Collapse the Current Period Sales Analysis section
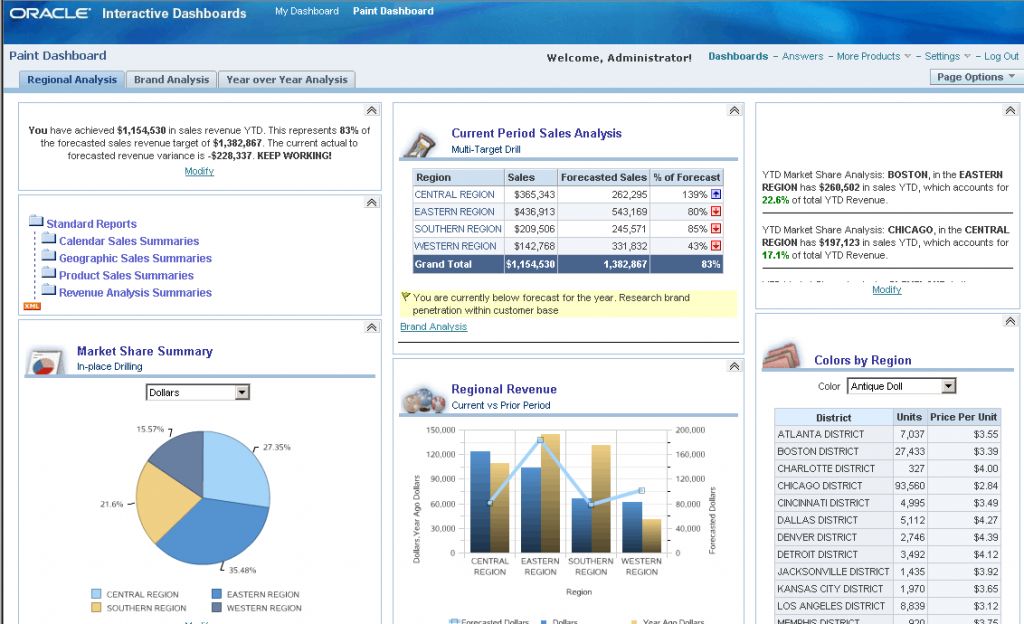 pyautogui.click(x=735, y=110)
